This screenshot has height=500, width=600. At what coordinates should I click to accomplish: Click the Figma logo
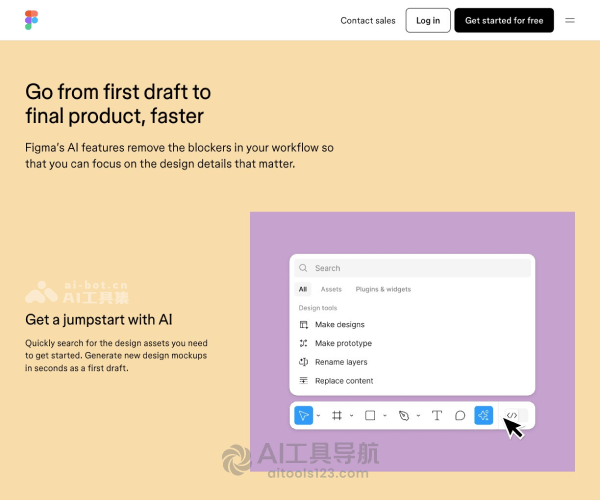tap(31, 20)
